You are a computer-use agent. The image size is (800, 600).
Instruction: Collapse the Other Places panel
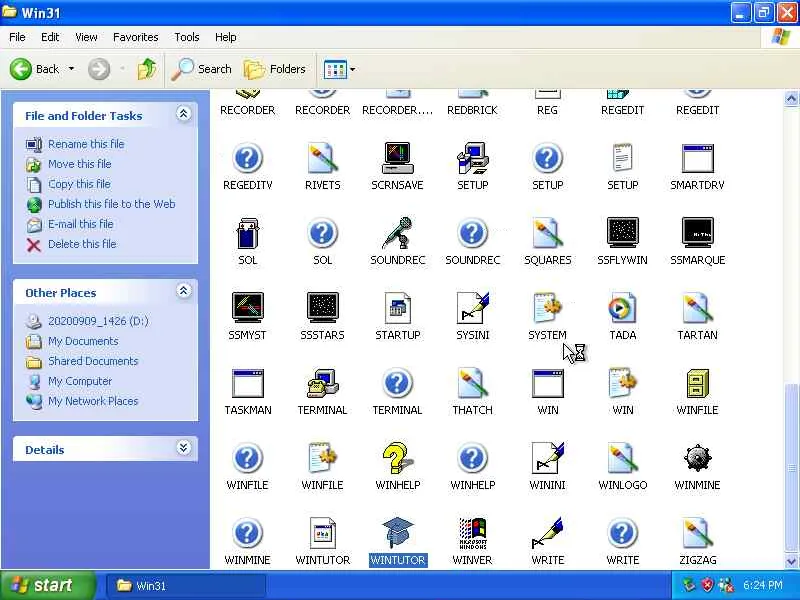184,291
